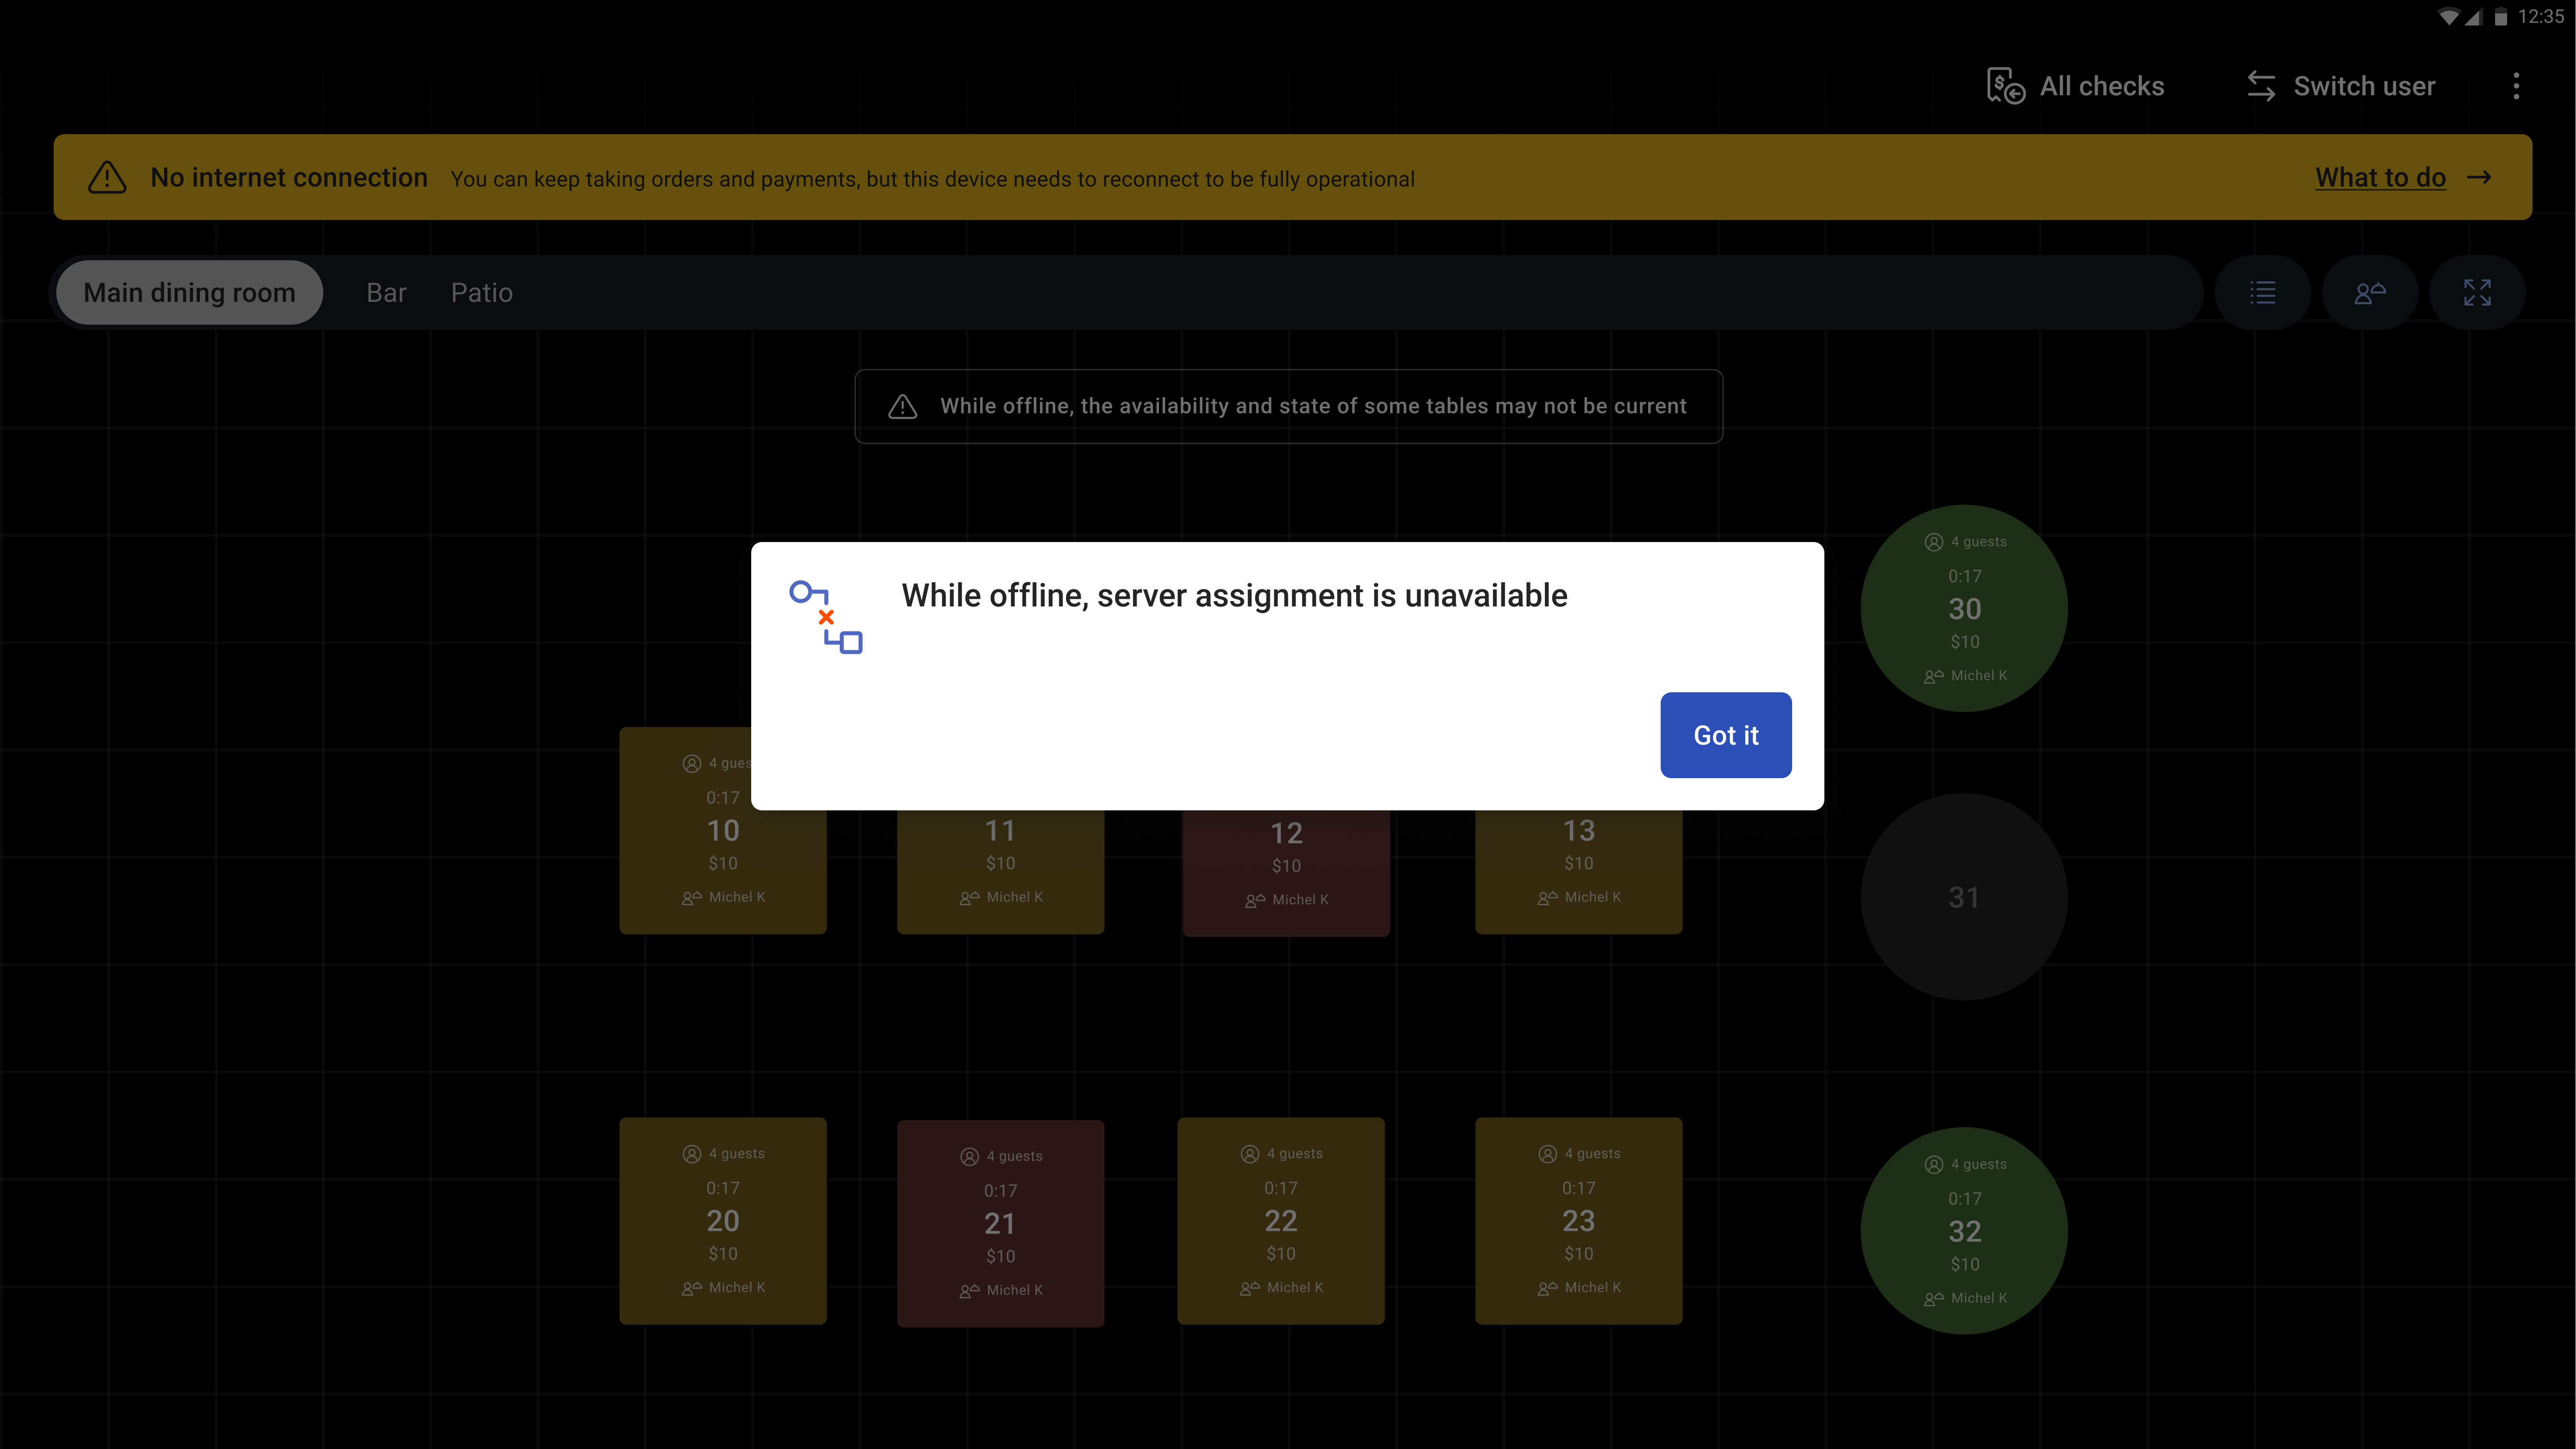Select round table 30

(1963, 608)
